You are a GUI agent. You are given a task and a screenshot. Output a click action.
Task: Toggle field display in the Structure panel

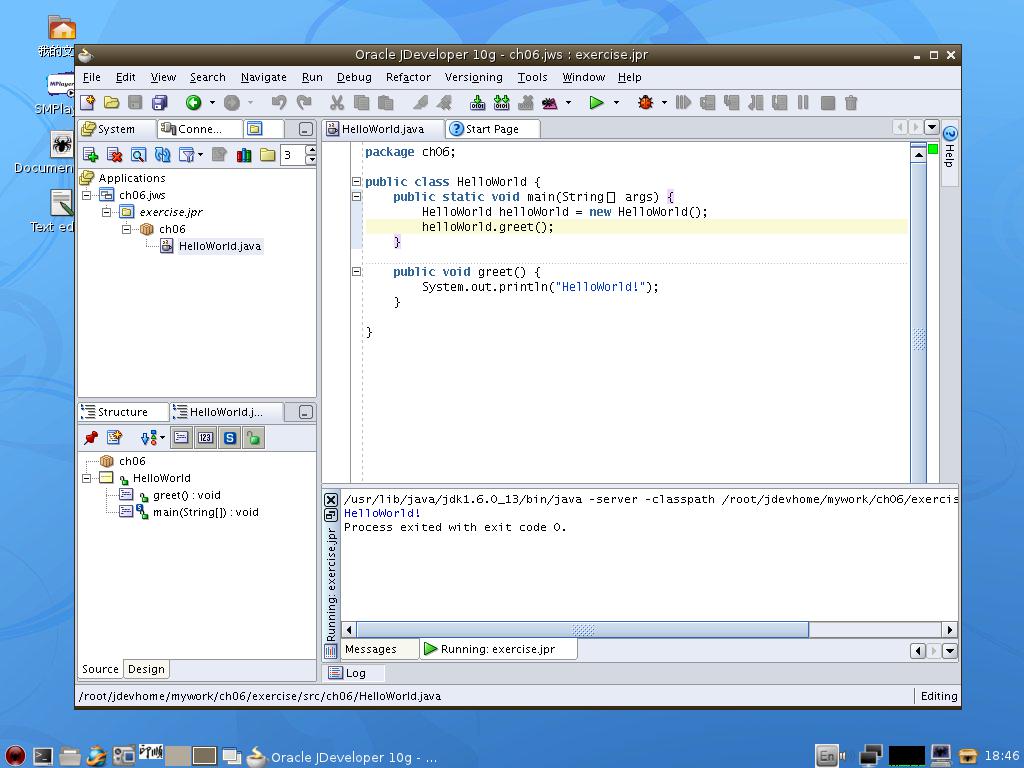click(181, 437)
